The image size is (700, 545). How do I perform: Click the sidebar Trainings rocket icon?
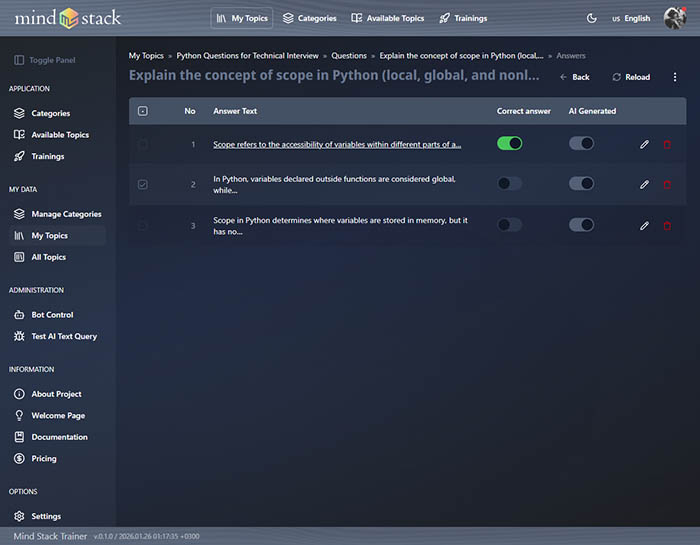point(19,156)
